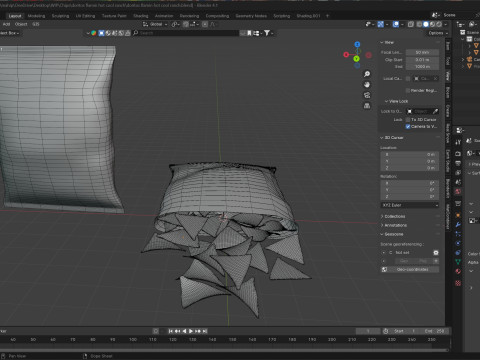Image resolution: width=480 pixels, height=360 pixels.
Task: Collapse the 3D Cursor panel
Action: [x=392, y=137]
